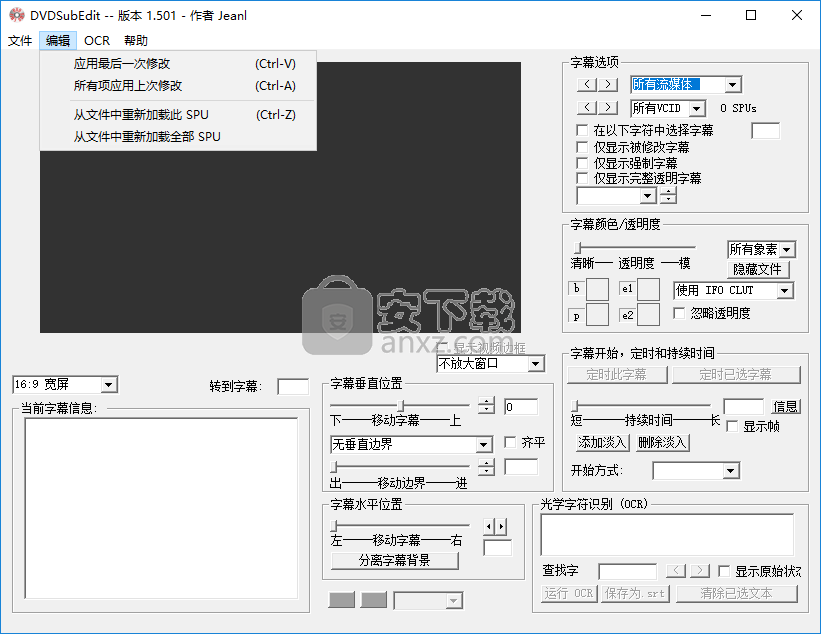This screenshot has width=821, height=634.
Task: Open the 使用 IFO CLUT dropdown
Action: click(784, 291)
